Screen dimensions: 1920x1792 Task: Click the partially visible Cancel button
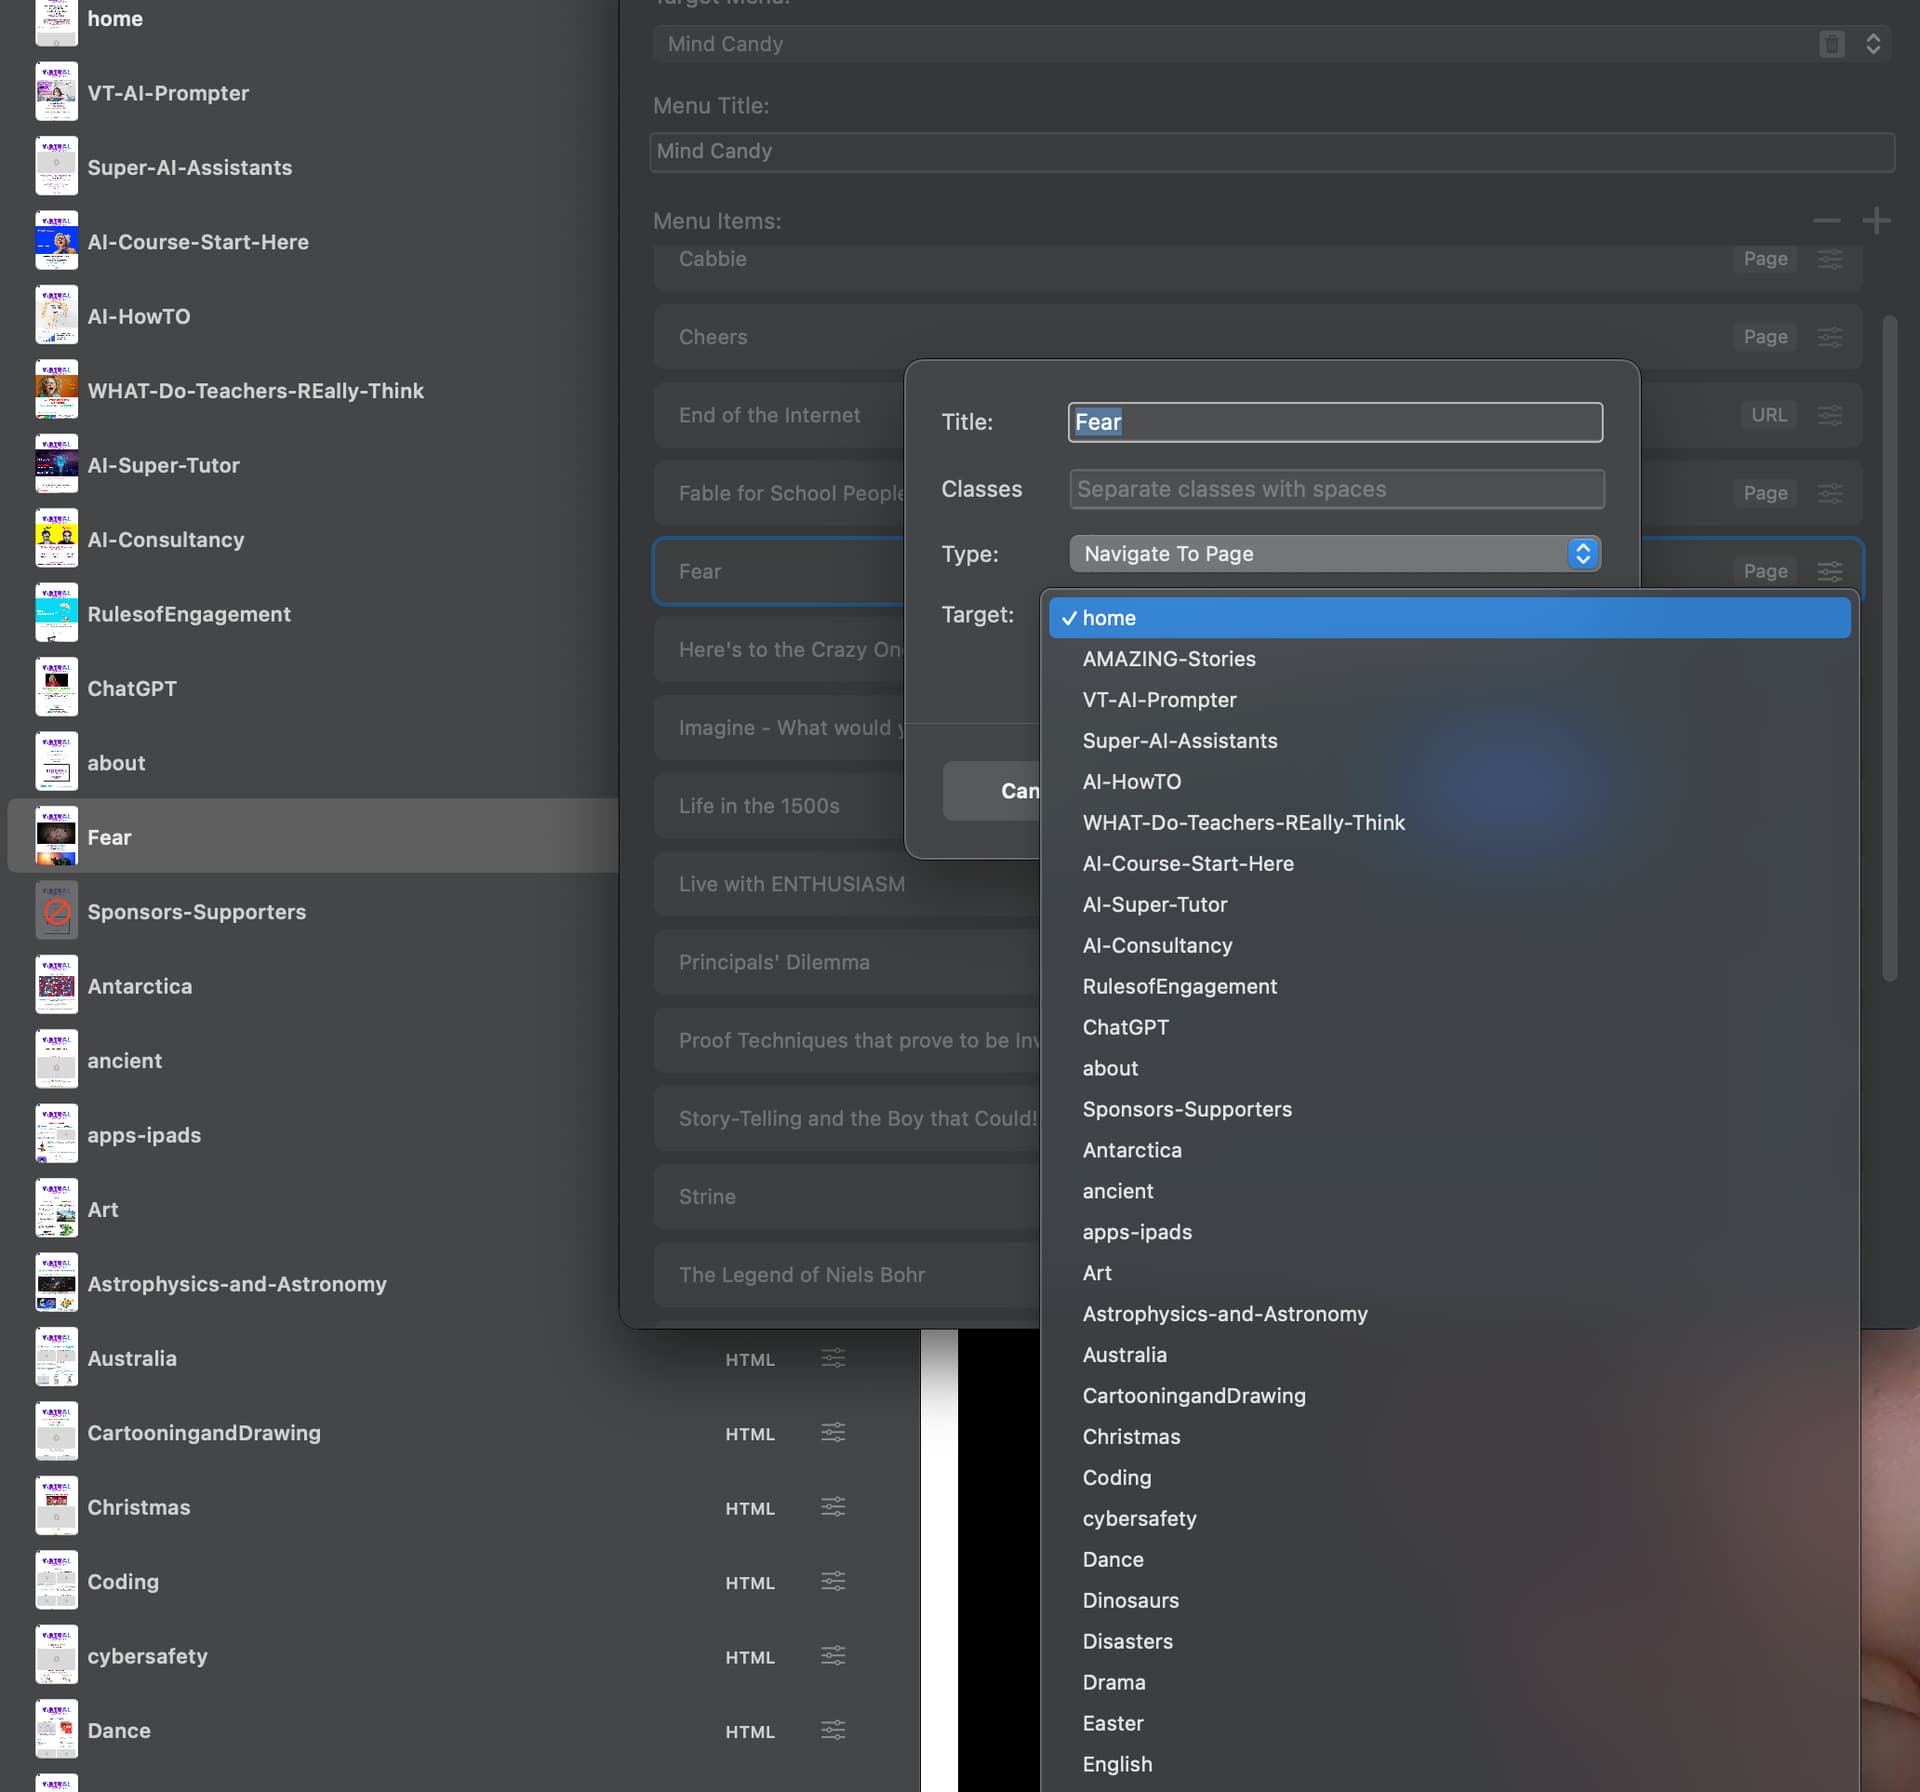coord(992,791)
